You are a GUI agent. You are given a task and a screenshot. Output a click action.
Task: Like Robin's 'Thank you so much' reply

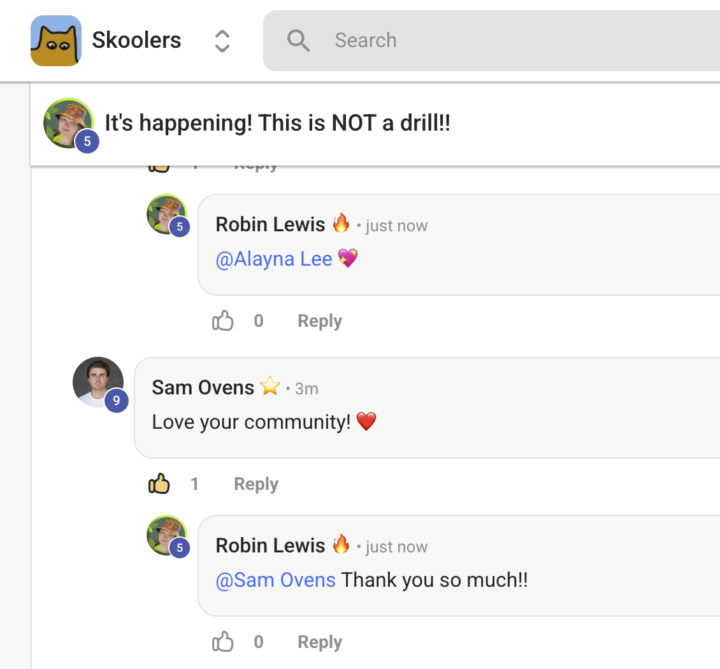[223, 641]
